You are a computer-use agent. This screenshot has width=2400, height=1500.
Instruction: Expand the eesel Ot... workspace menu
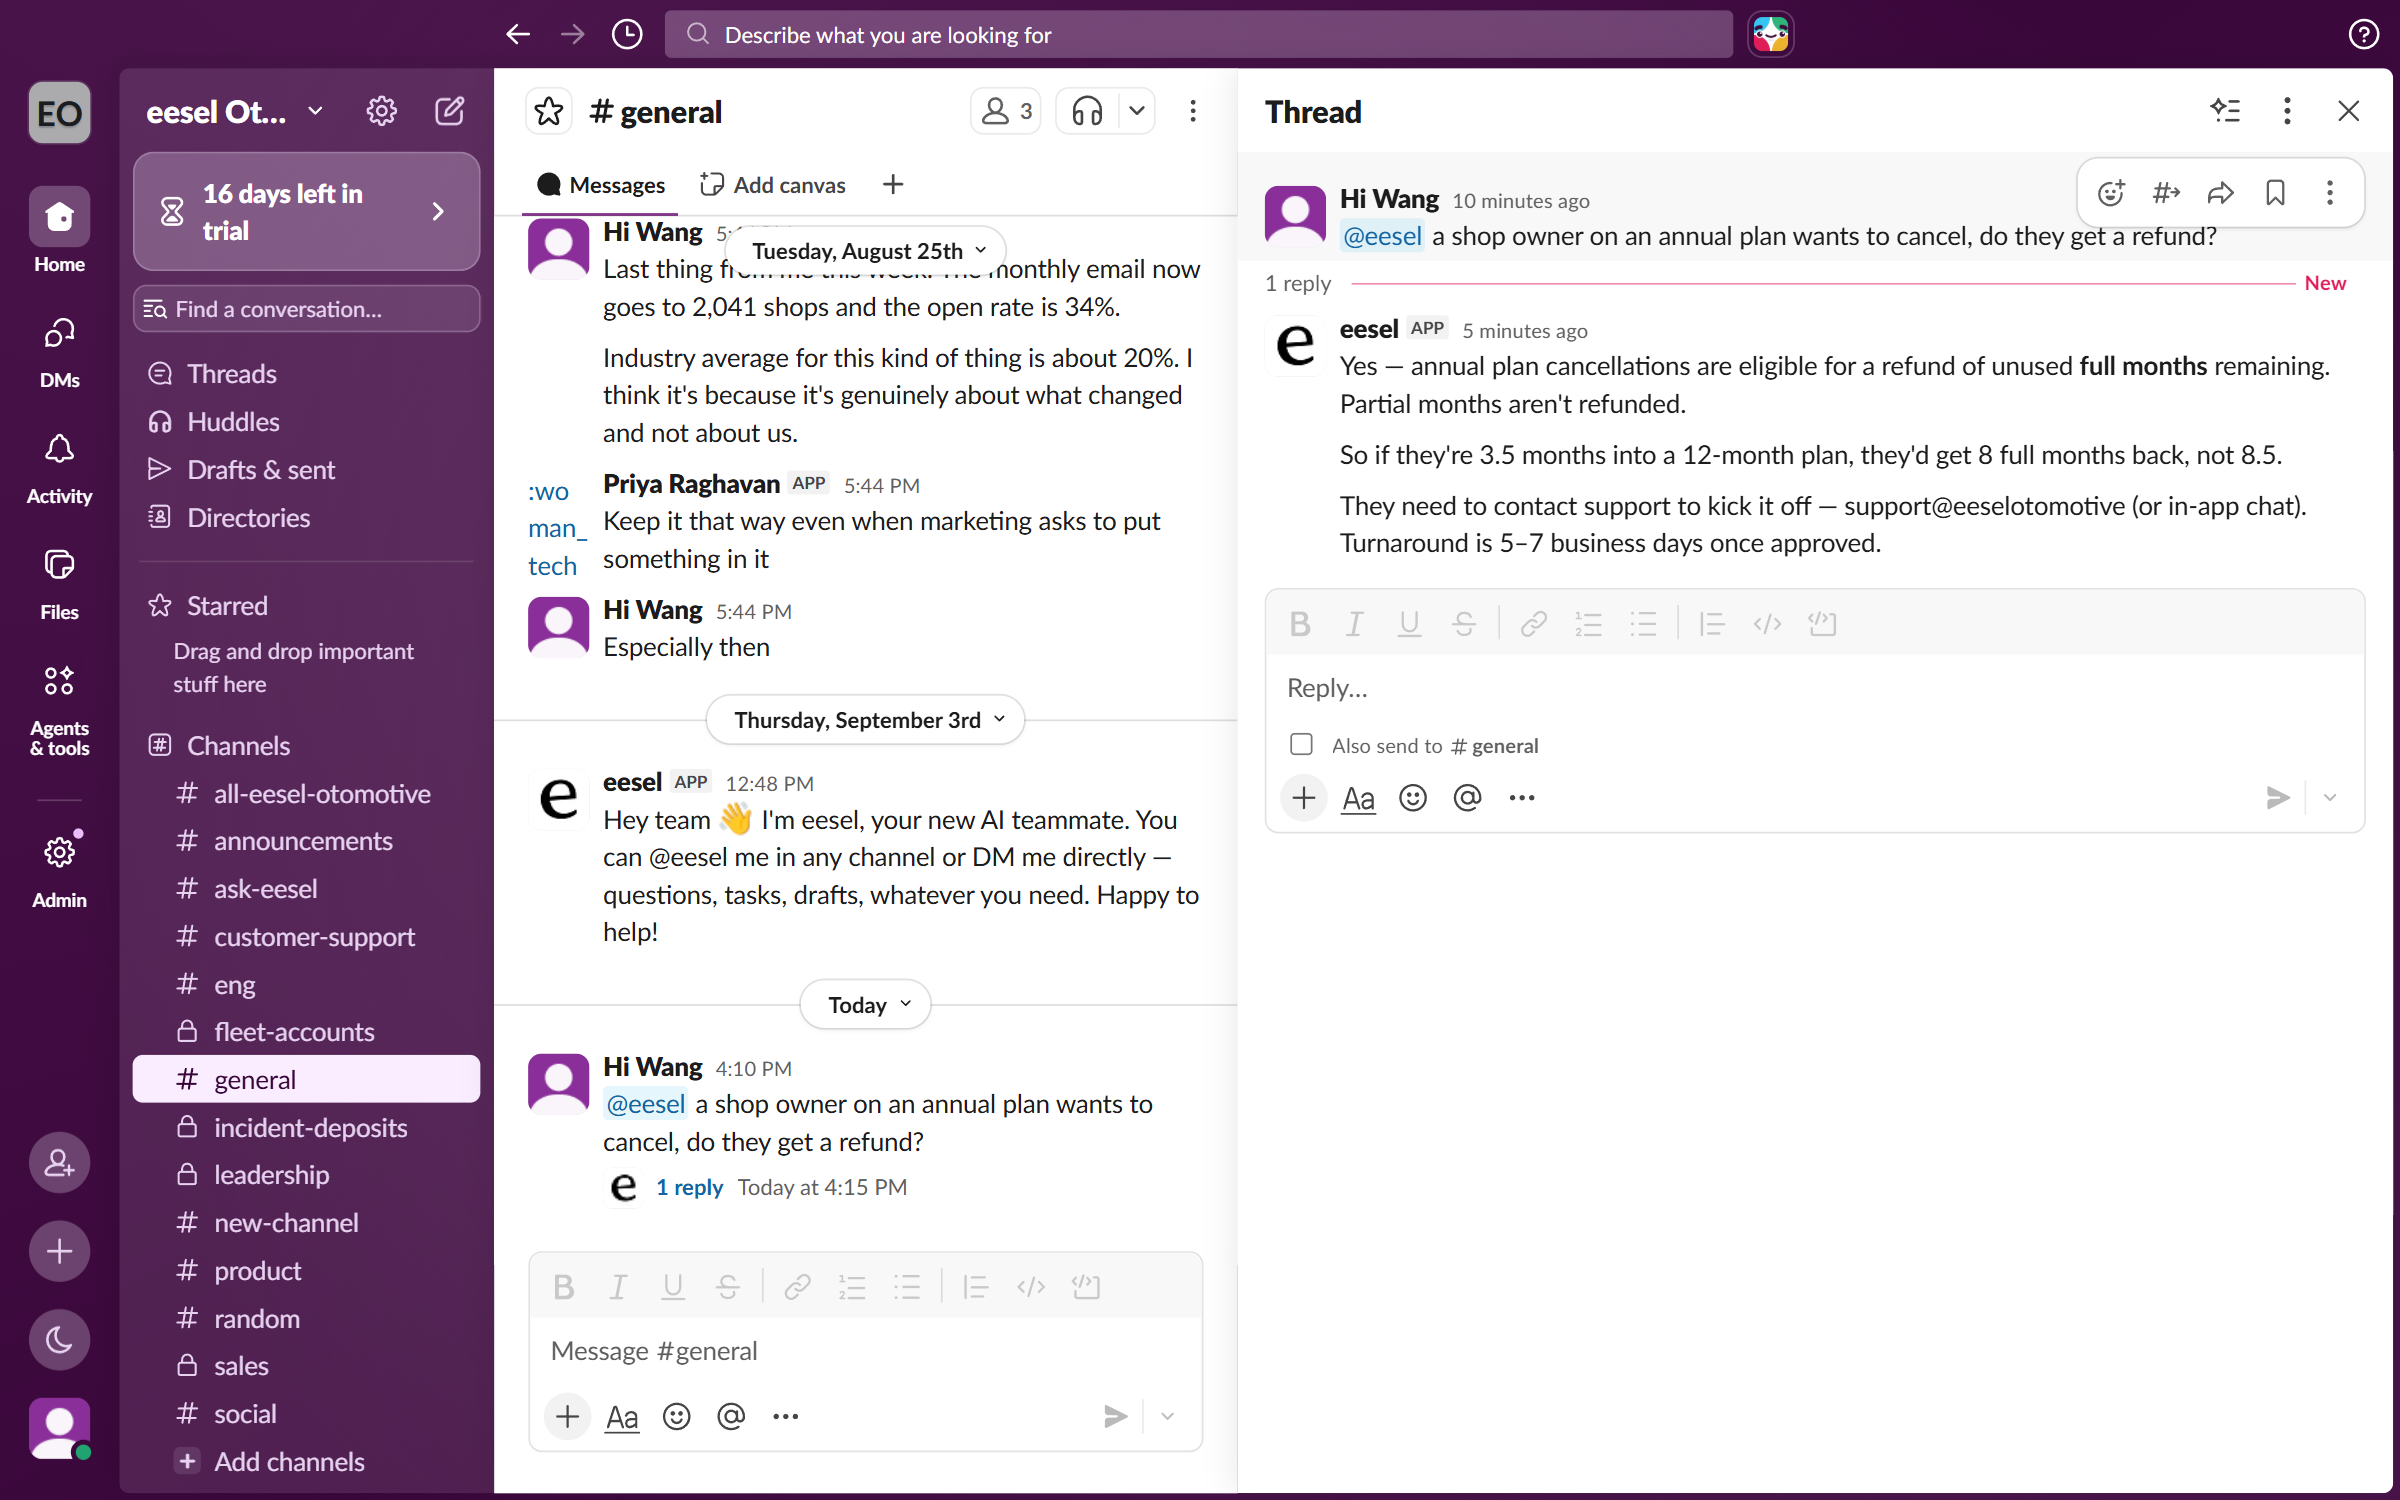[x=234, y=111]
